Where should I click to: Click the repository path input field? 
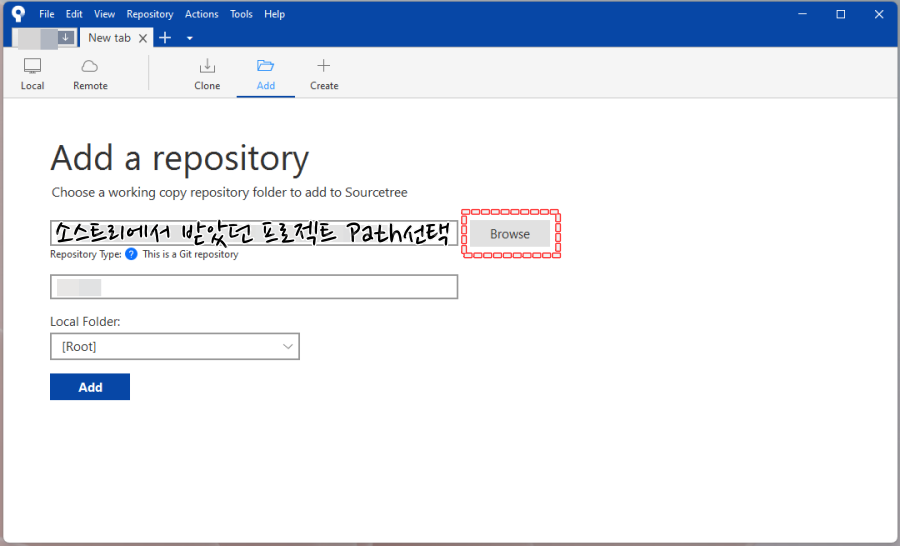(254, 233)
